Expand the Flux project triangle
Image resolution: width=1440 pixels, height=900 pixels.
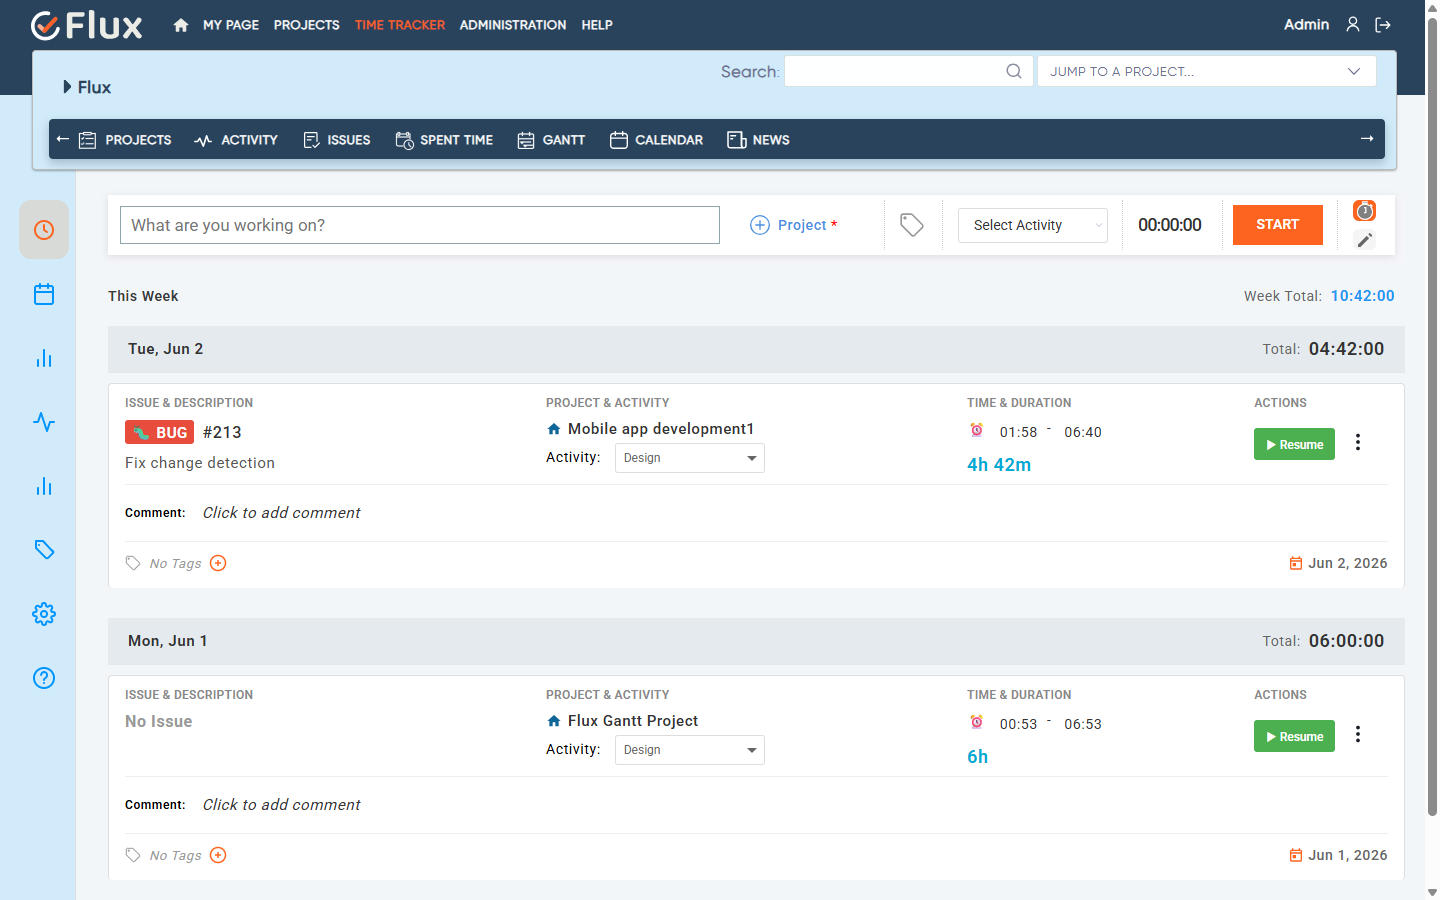(67, 87)
